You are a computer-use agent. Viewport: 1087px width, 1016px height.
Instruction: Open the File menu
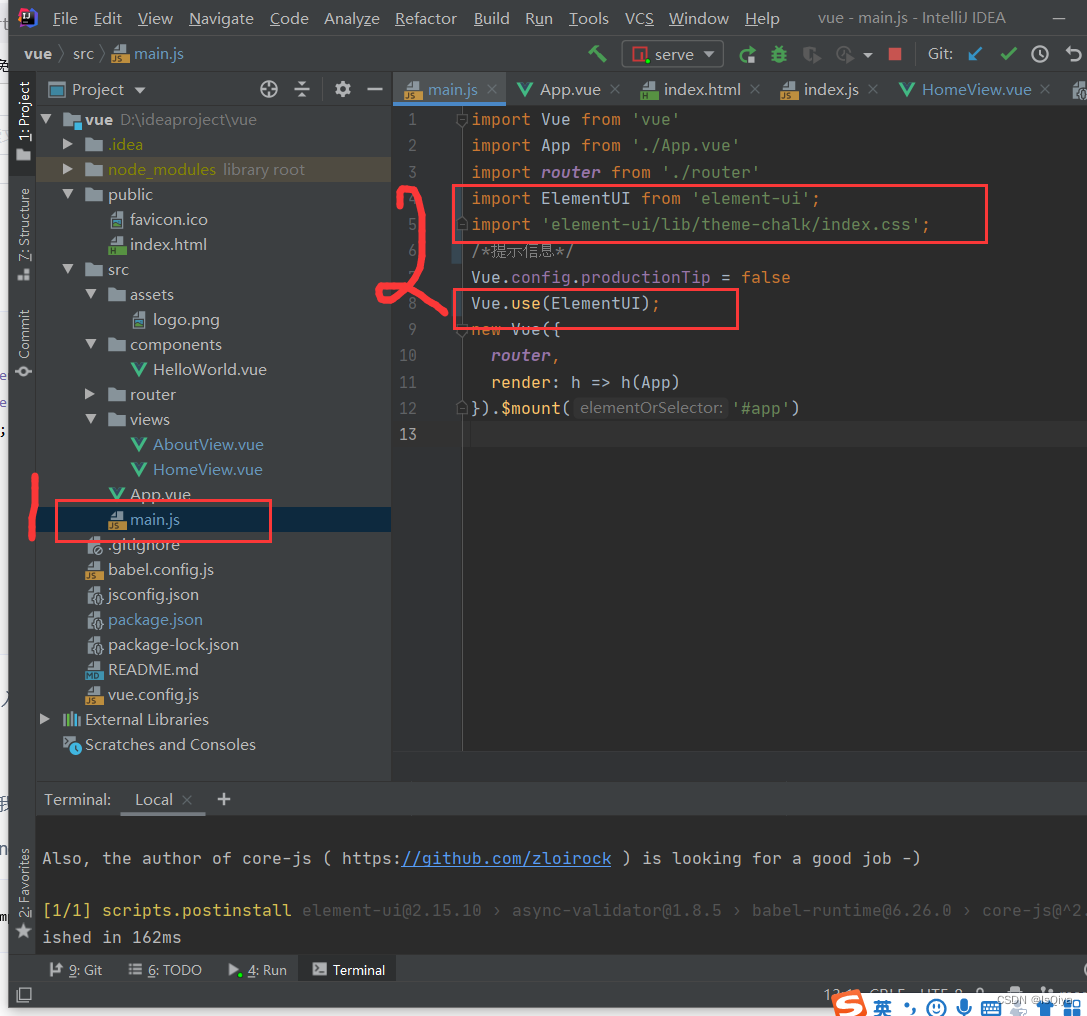[65, 19]
